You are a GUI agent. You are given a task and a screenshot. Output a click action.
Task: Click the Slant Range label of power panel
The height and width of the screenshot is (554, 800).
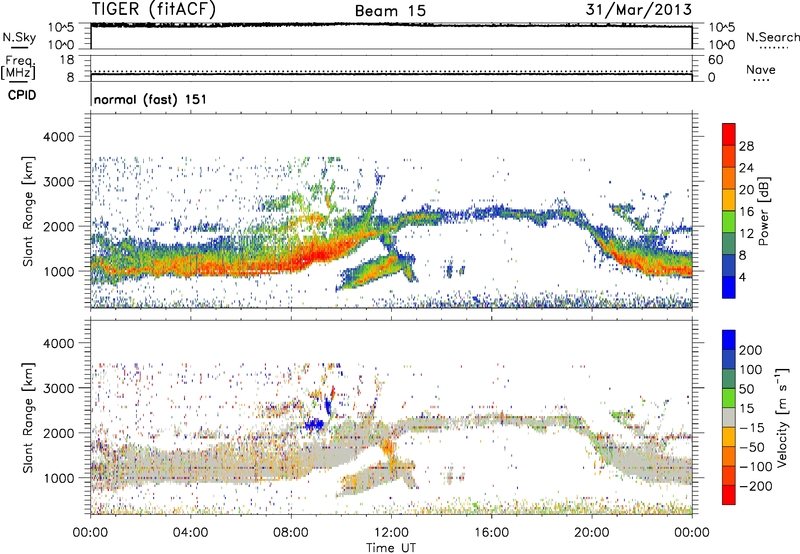pyautogui.click(x=28, y=211)
